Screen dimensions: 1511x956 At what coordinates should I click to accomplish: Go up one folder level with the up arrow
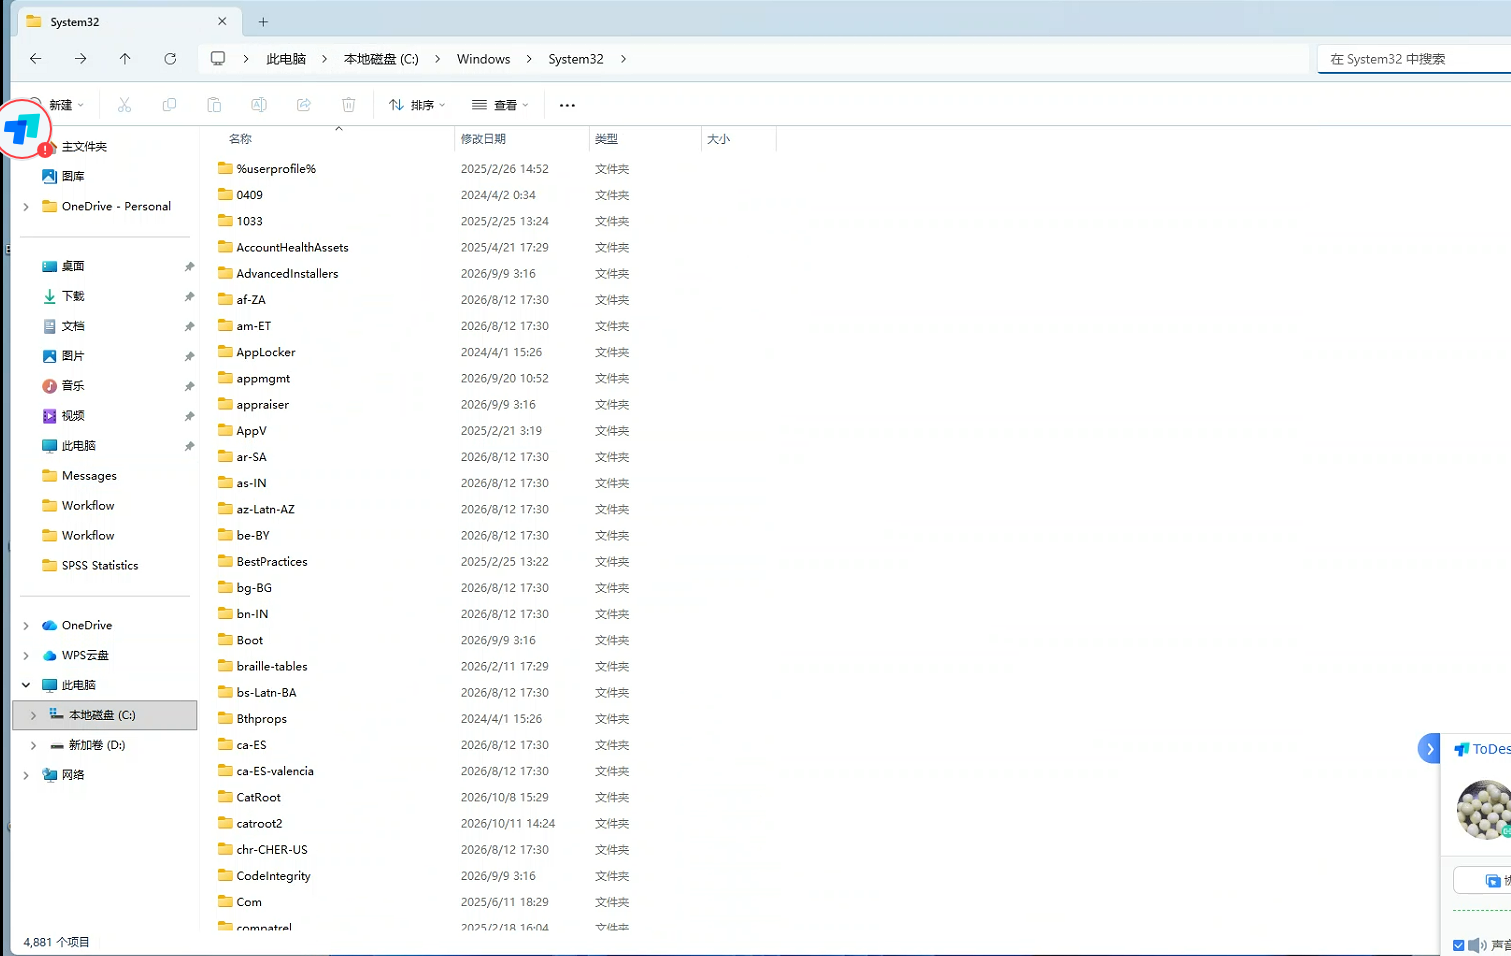[125, 59]
